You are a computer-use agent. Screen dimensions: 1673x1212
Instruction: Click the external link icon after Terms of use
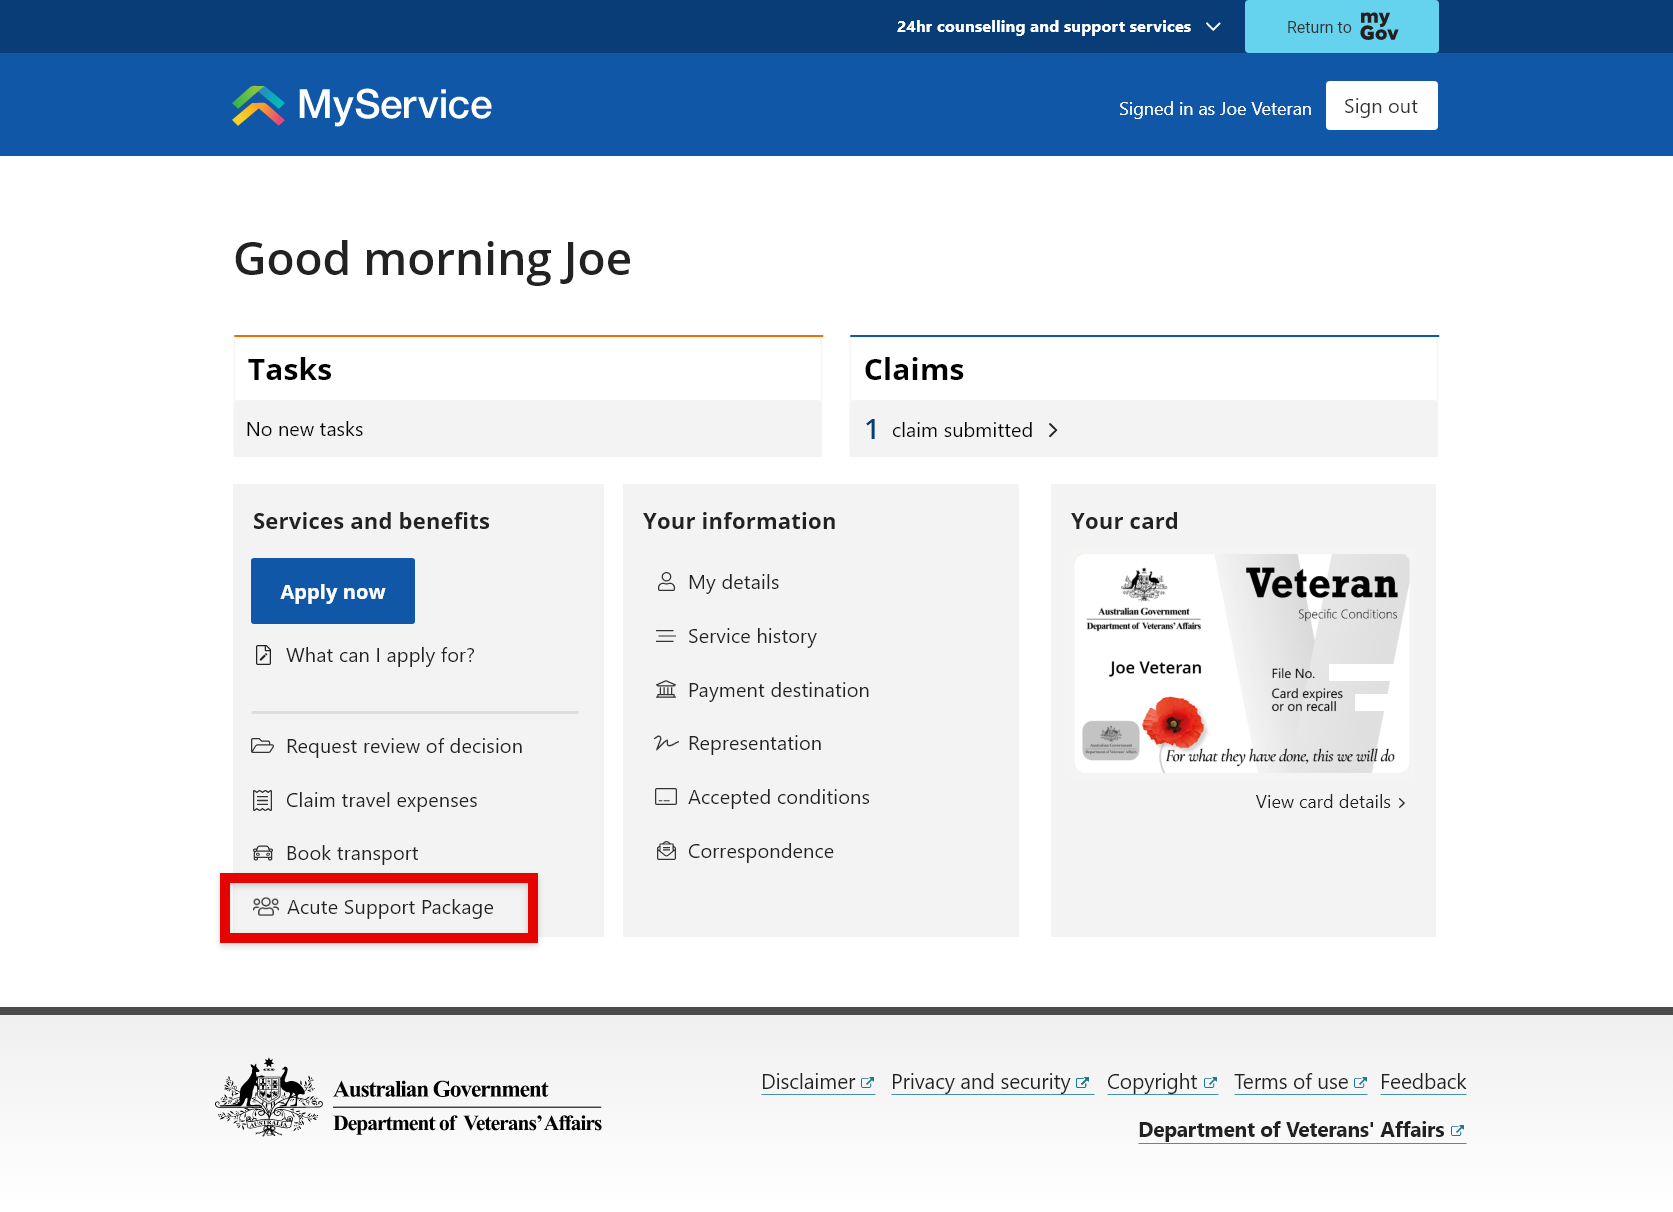coord(1360,1082)
